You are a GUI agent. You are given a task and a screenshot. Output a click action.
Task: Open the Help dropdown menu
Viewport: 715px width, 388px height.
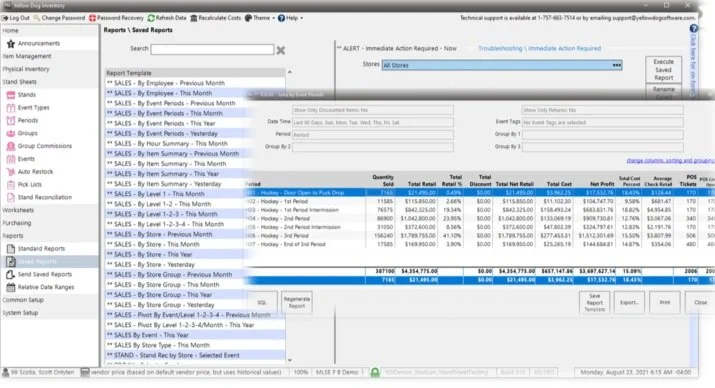pos(290,18)
